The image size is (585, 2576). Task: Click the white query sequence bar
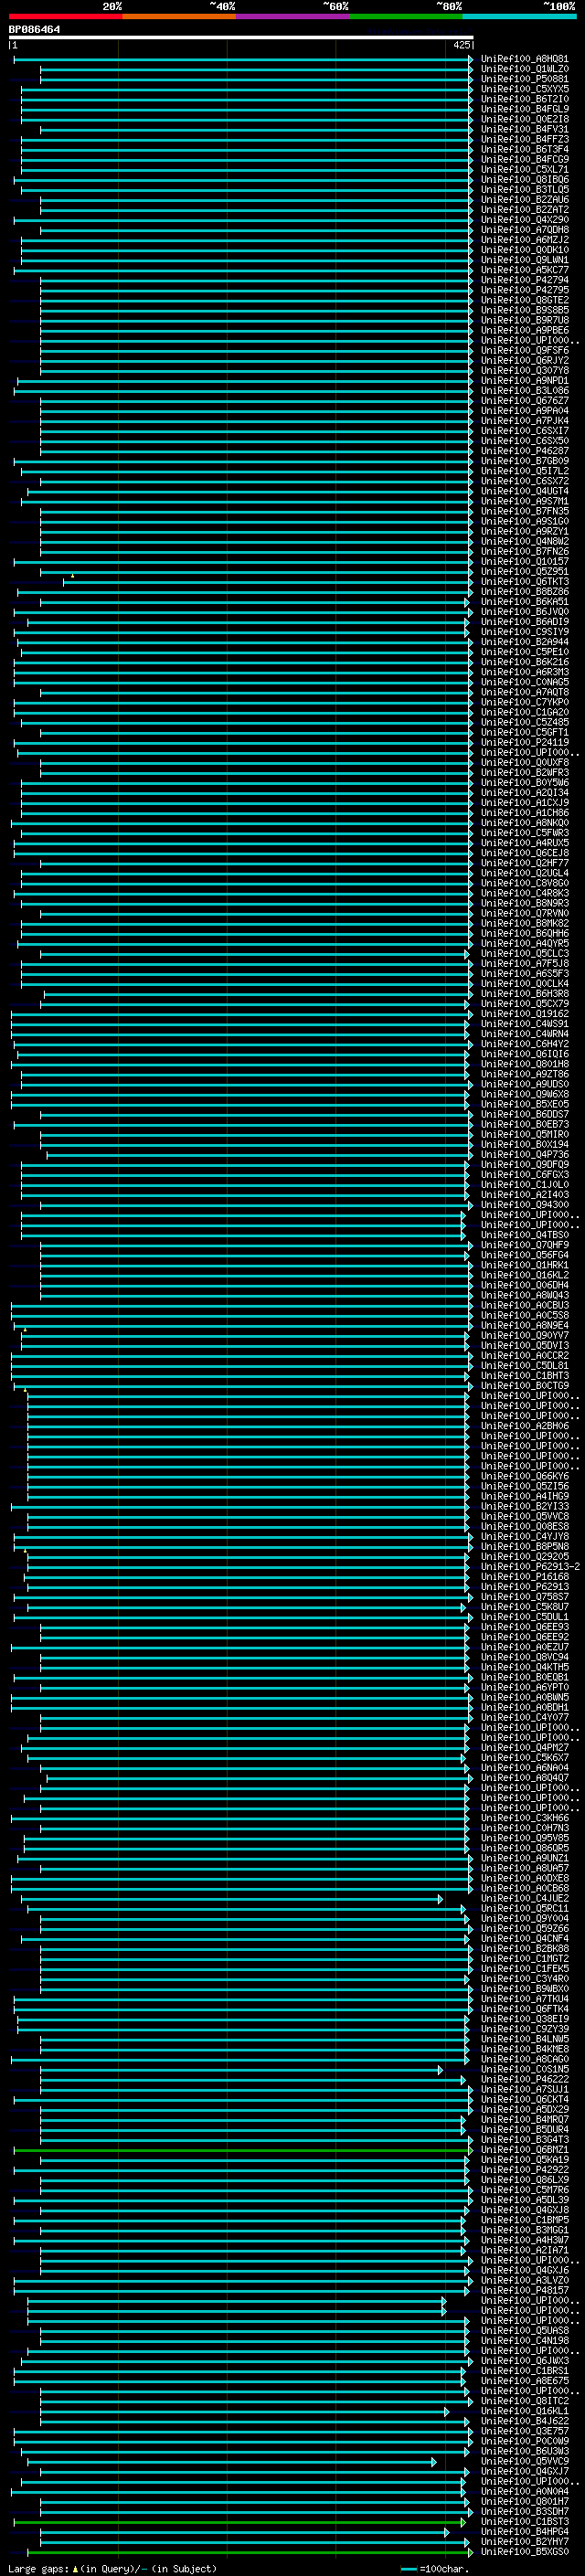[241, 37]
